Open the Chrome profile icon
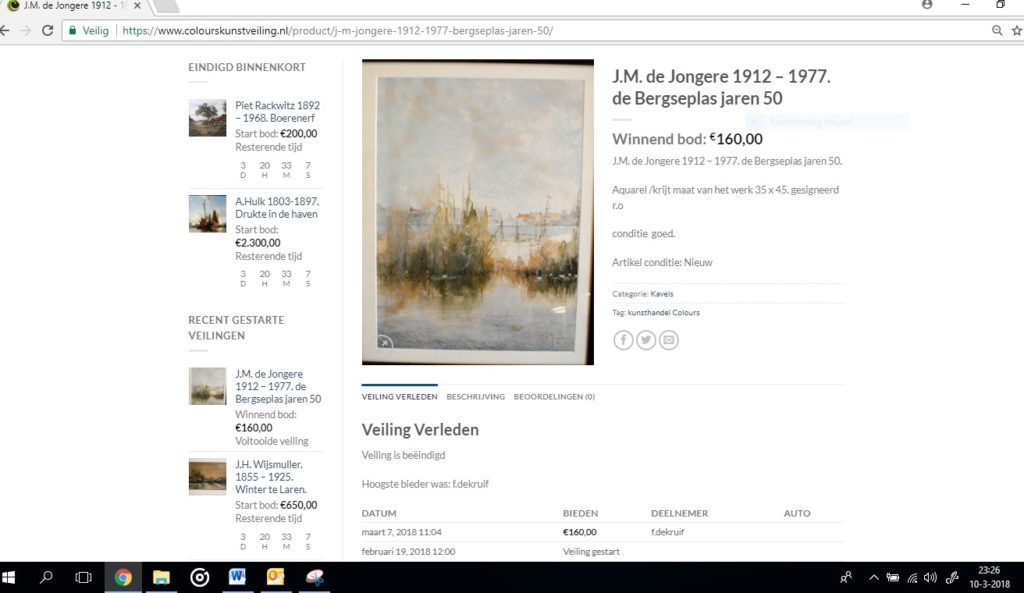Screen dimensions: 1024x593 [x=927, y=5]
